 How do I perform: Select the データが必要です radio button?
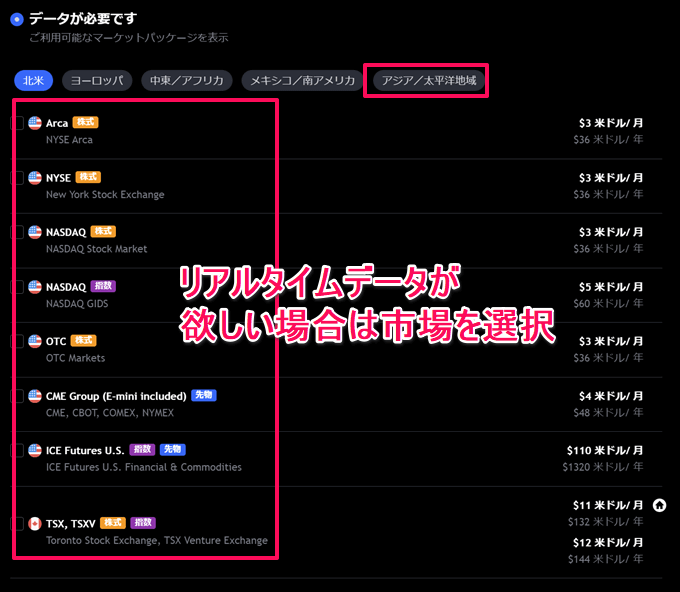click(x=17, y=20)
